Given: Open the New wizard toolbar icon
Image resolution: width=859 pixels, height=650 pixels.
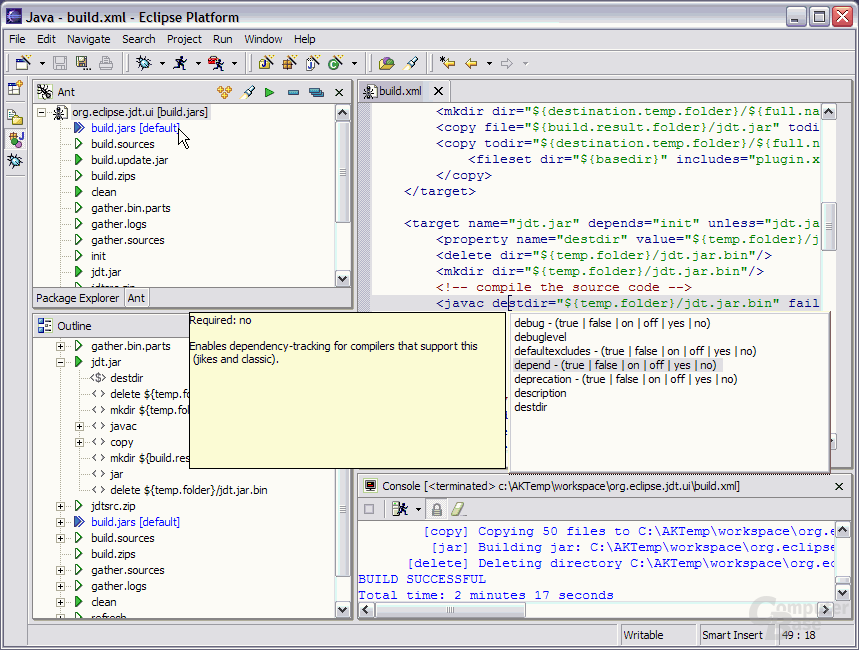Looking at the screenshot, I should point(23,63).
